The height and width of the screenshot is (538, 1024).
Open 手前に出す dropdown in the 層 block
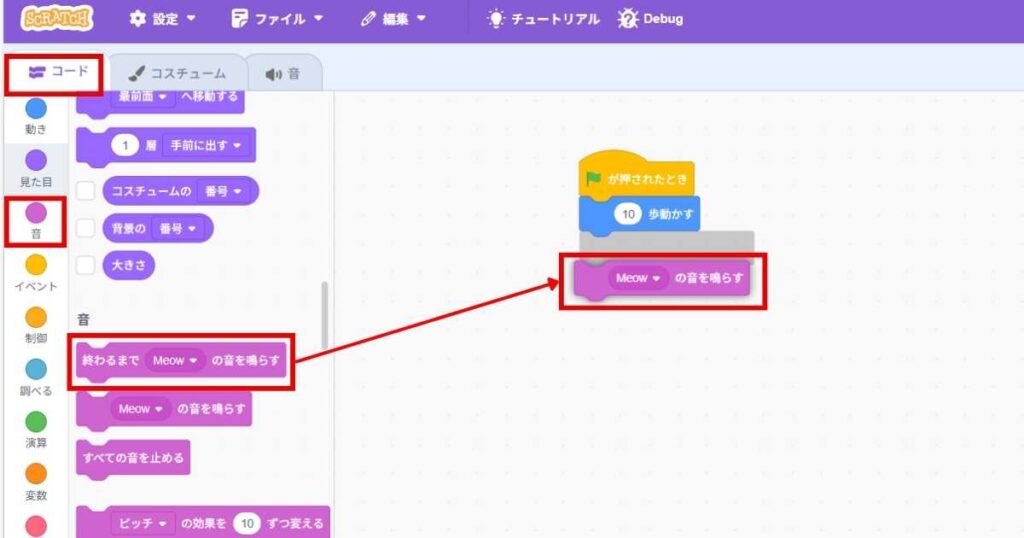click(x=206, y=146)
